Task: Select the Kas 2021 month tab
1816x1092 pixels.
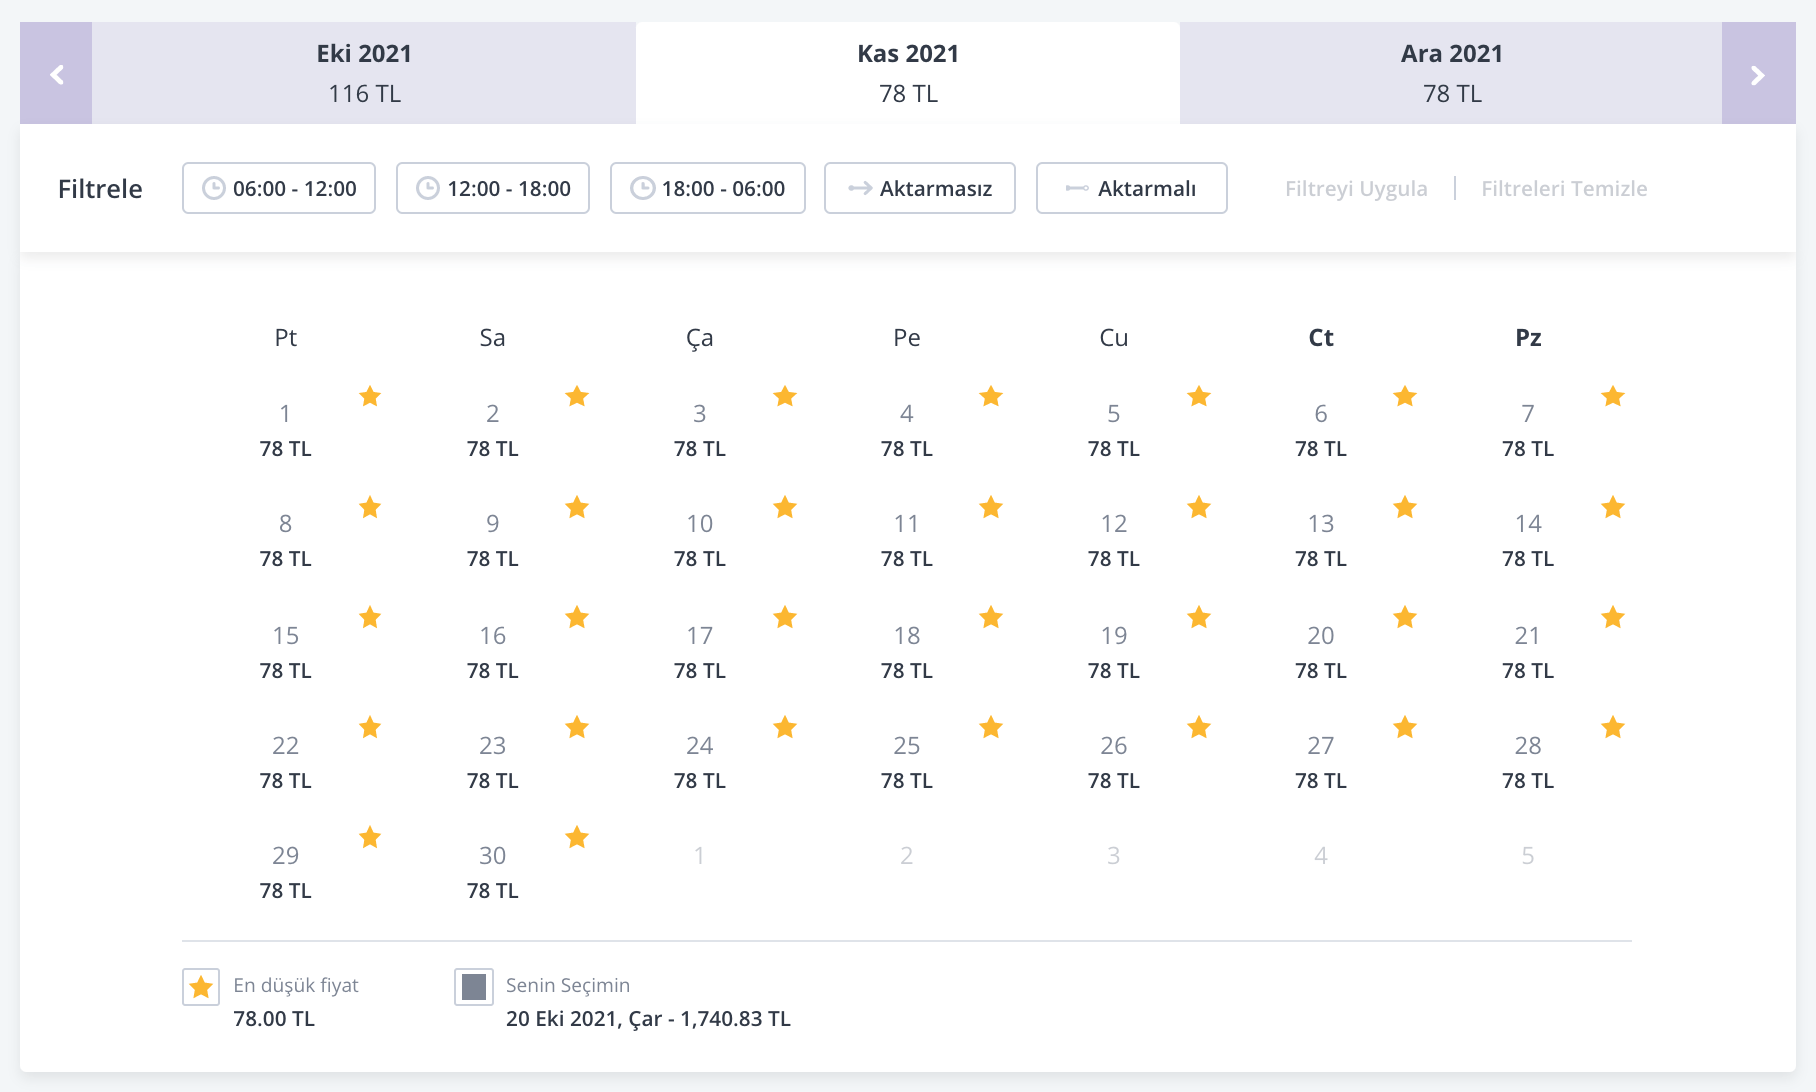Action: tap(908, 73)
